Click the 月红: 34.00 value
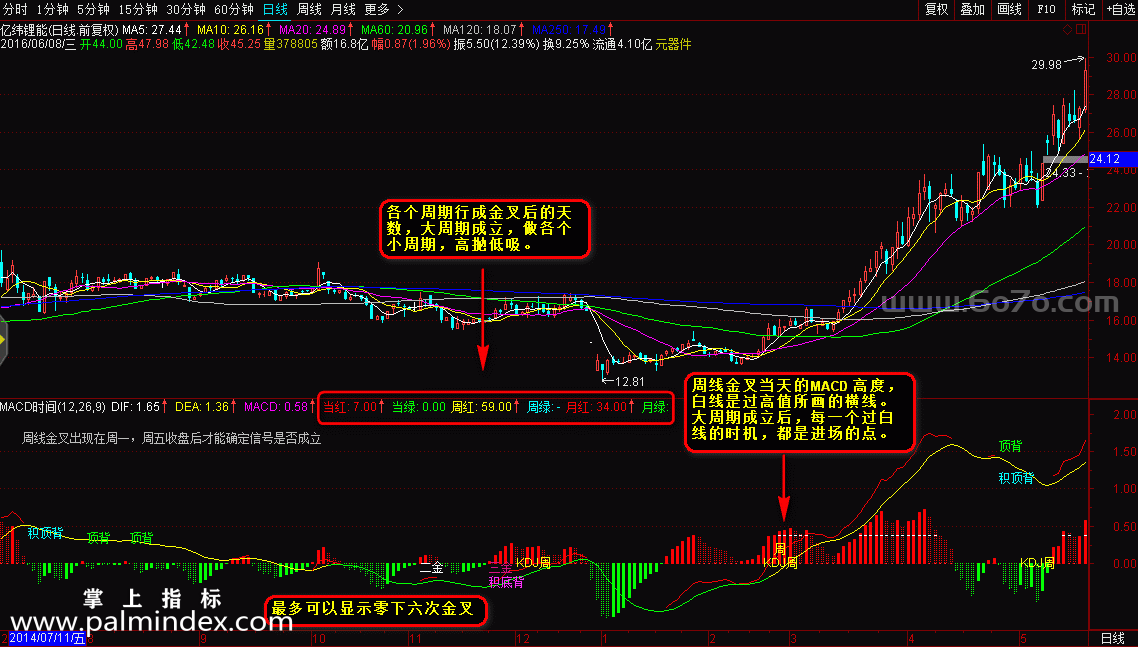 click(596, 407)
